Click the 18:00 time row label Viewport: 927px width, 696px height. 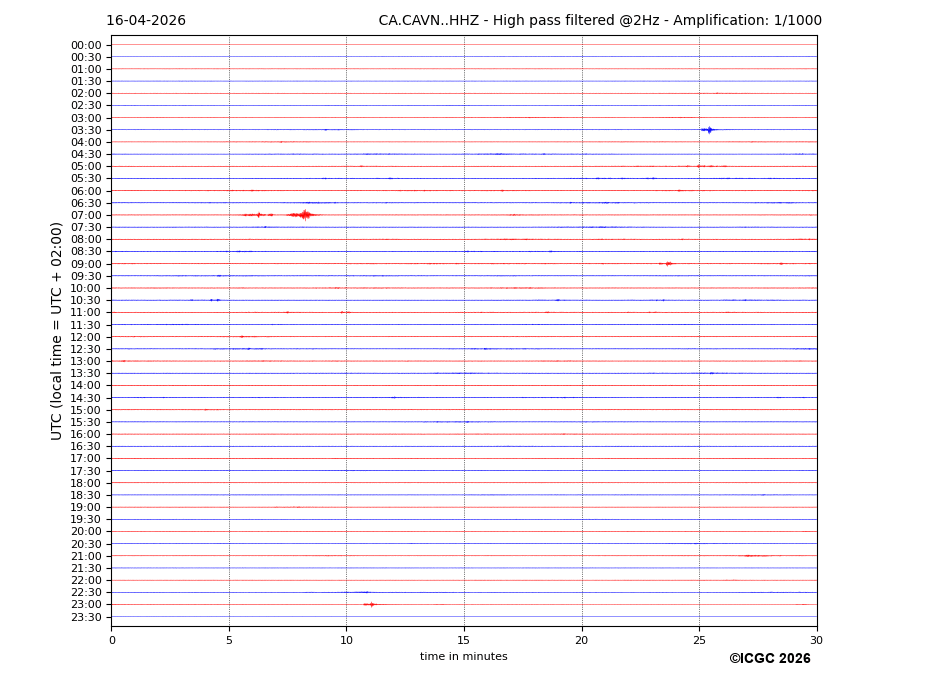[x=86, y=483]
